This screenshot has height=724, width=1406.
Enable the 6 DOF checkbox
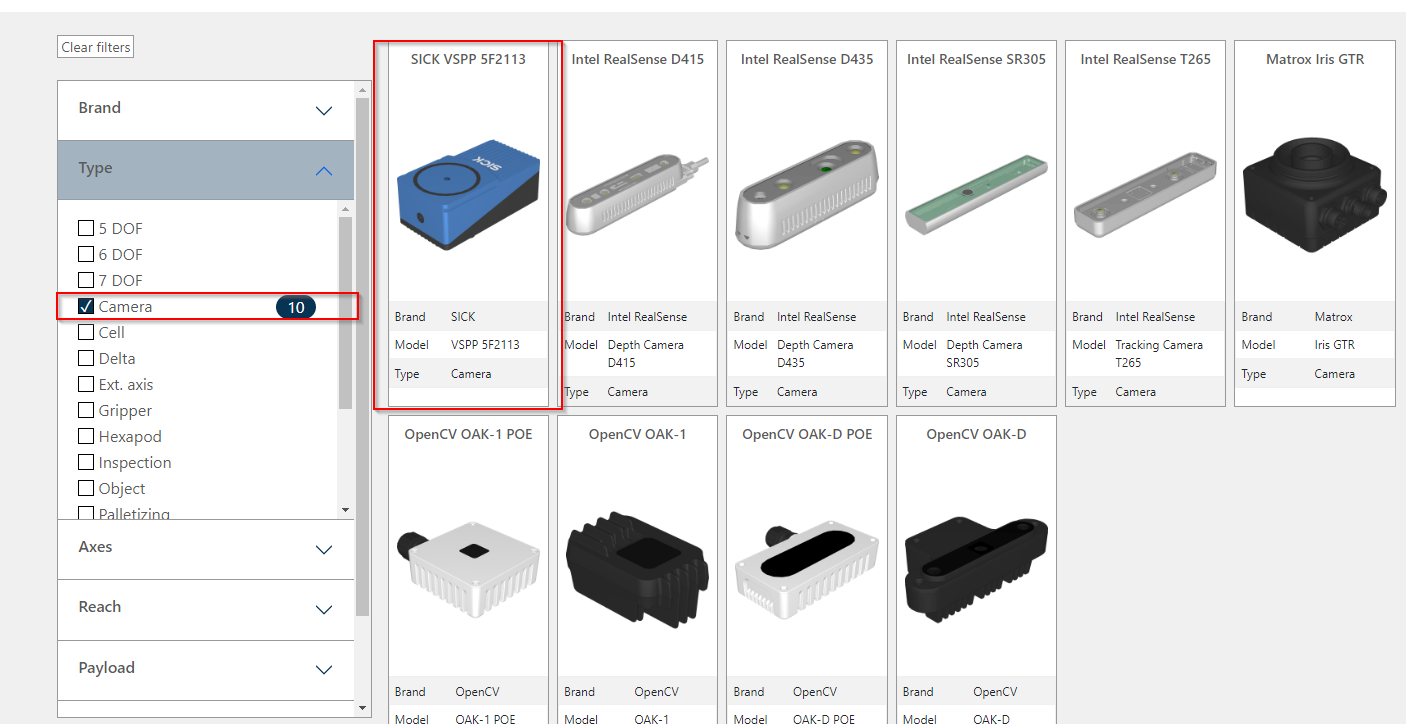tap(86, 254)
